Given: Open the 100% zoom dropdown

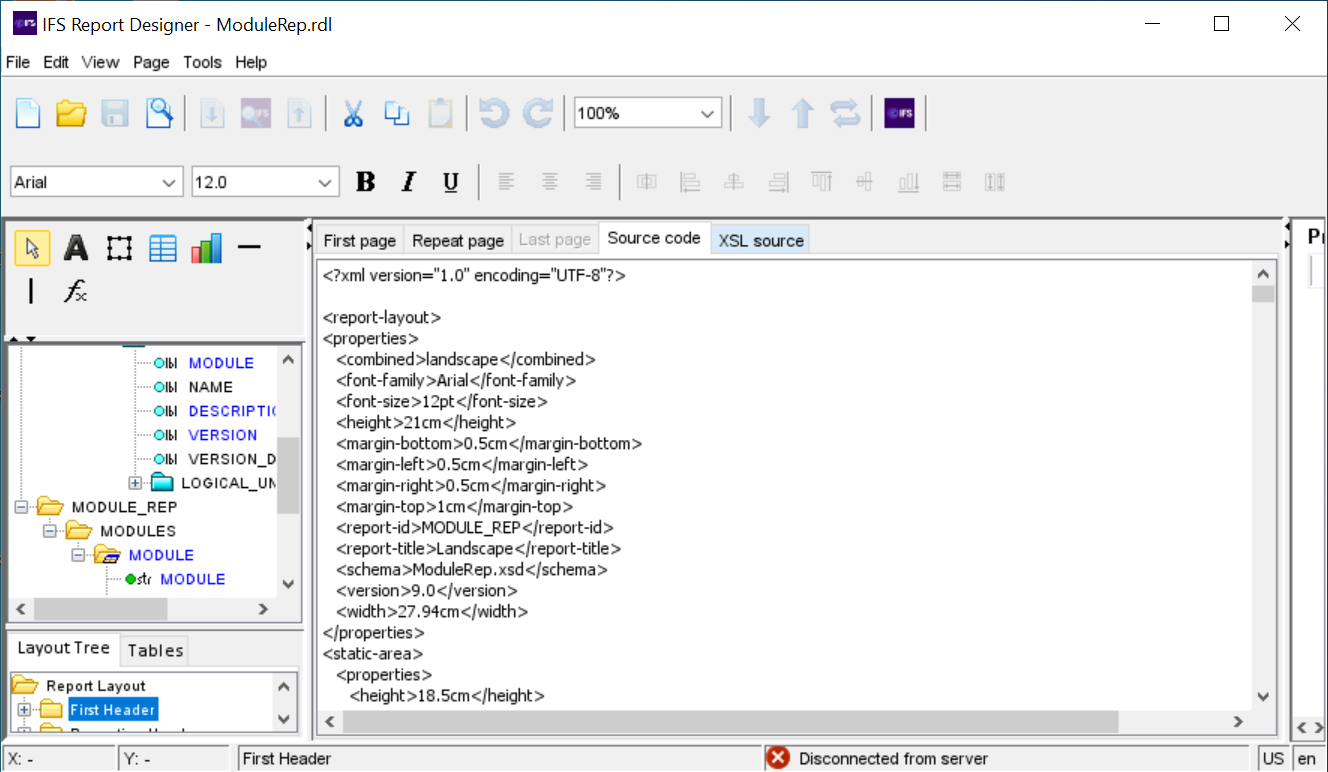Looking at the screenshot, I should coord(708,114).
